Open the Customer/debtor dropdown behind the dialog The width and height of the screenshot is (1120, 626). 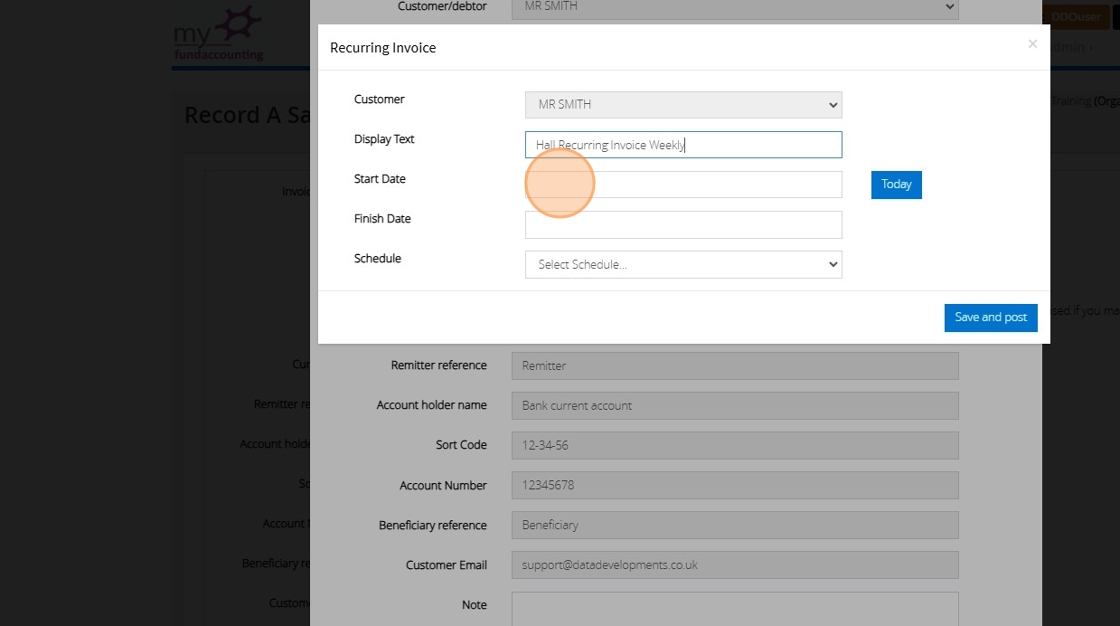(x=734, y=8)
